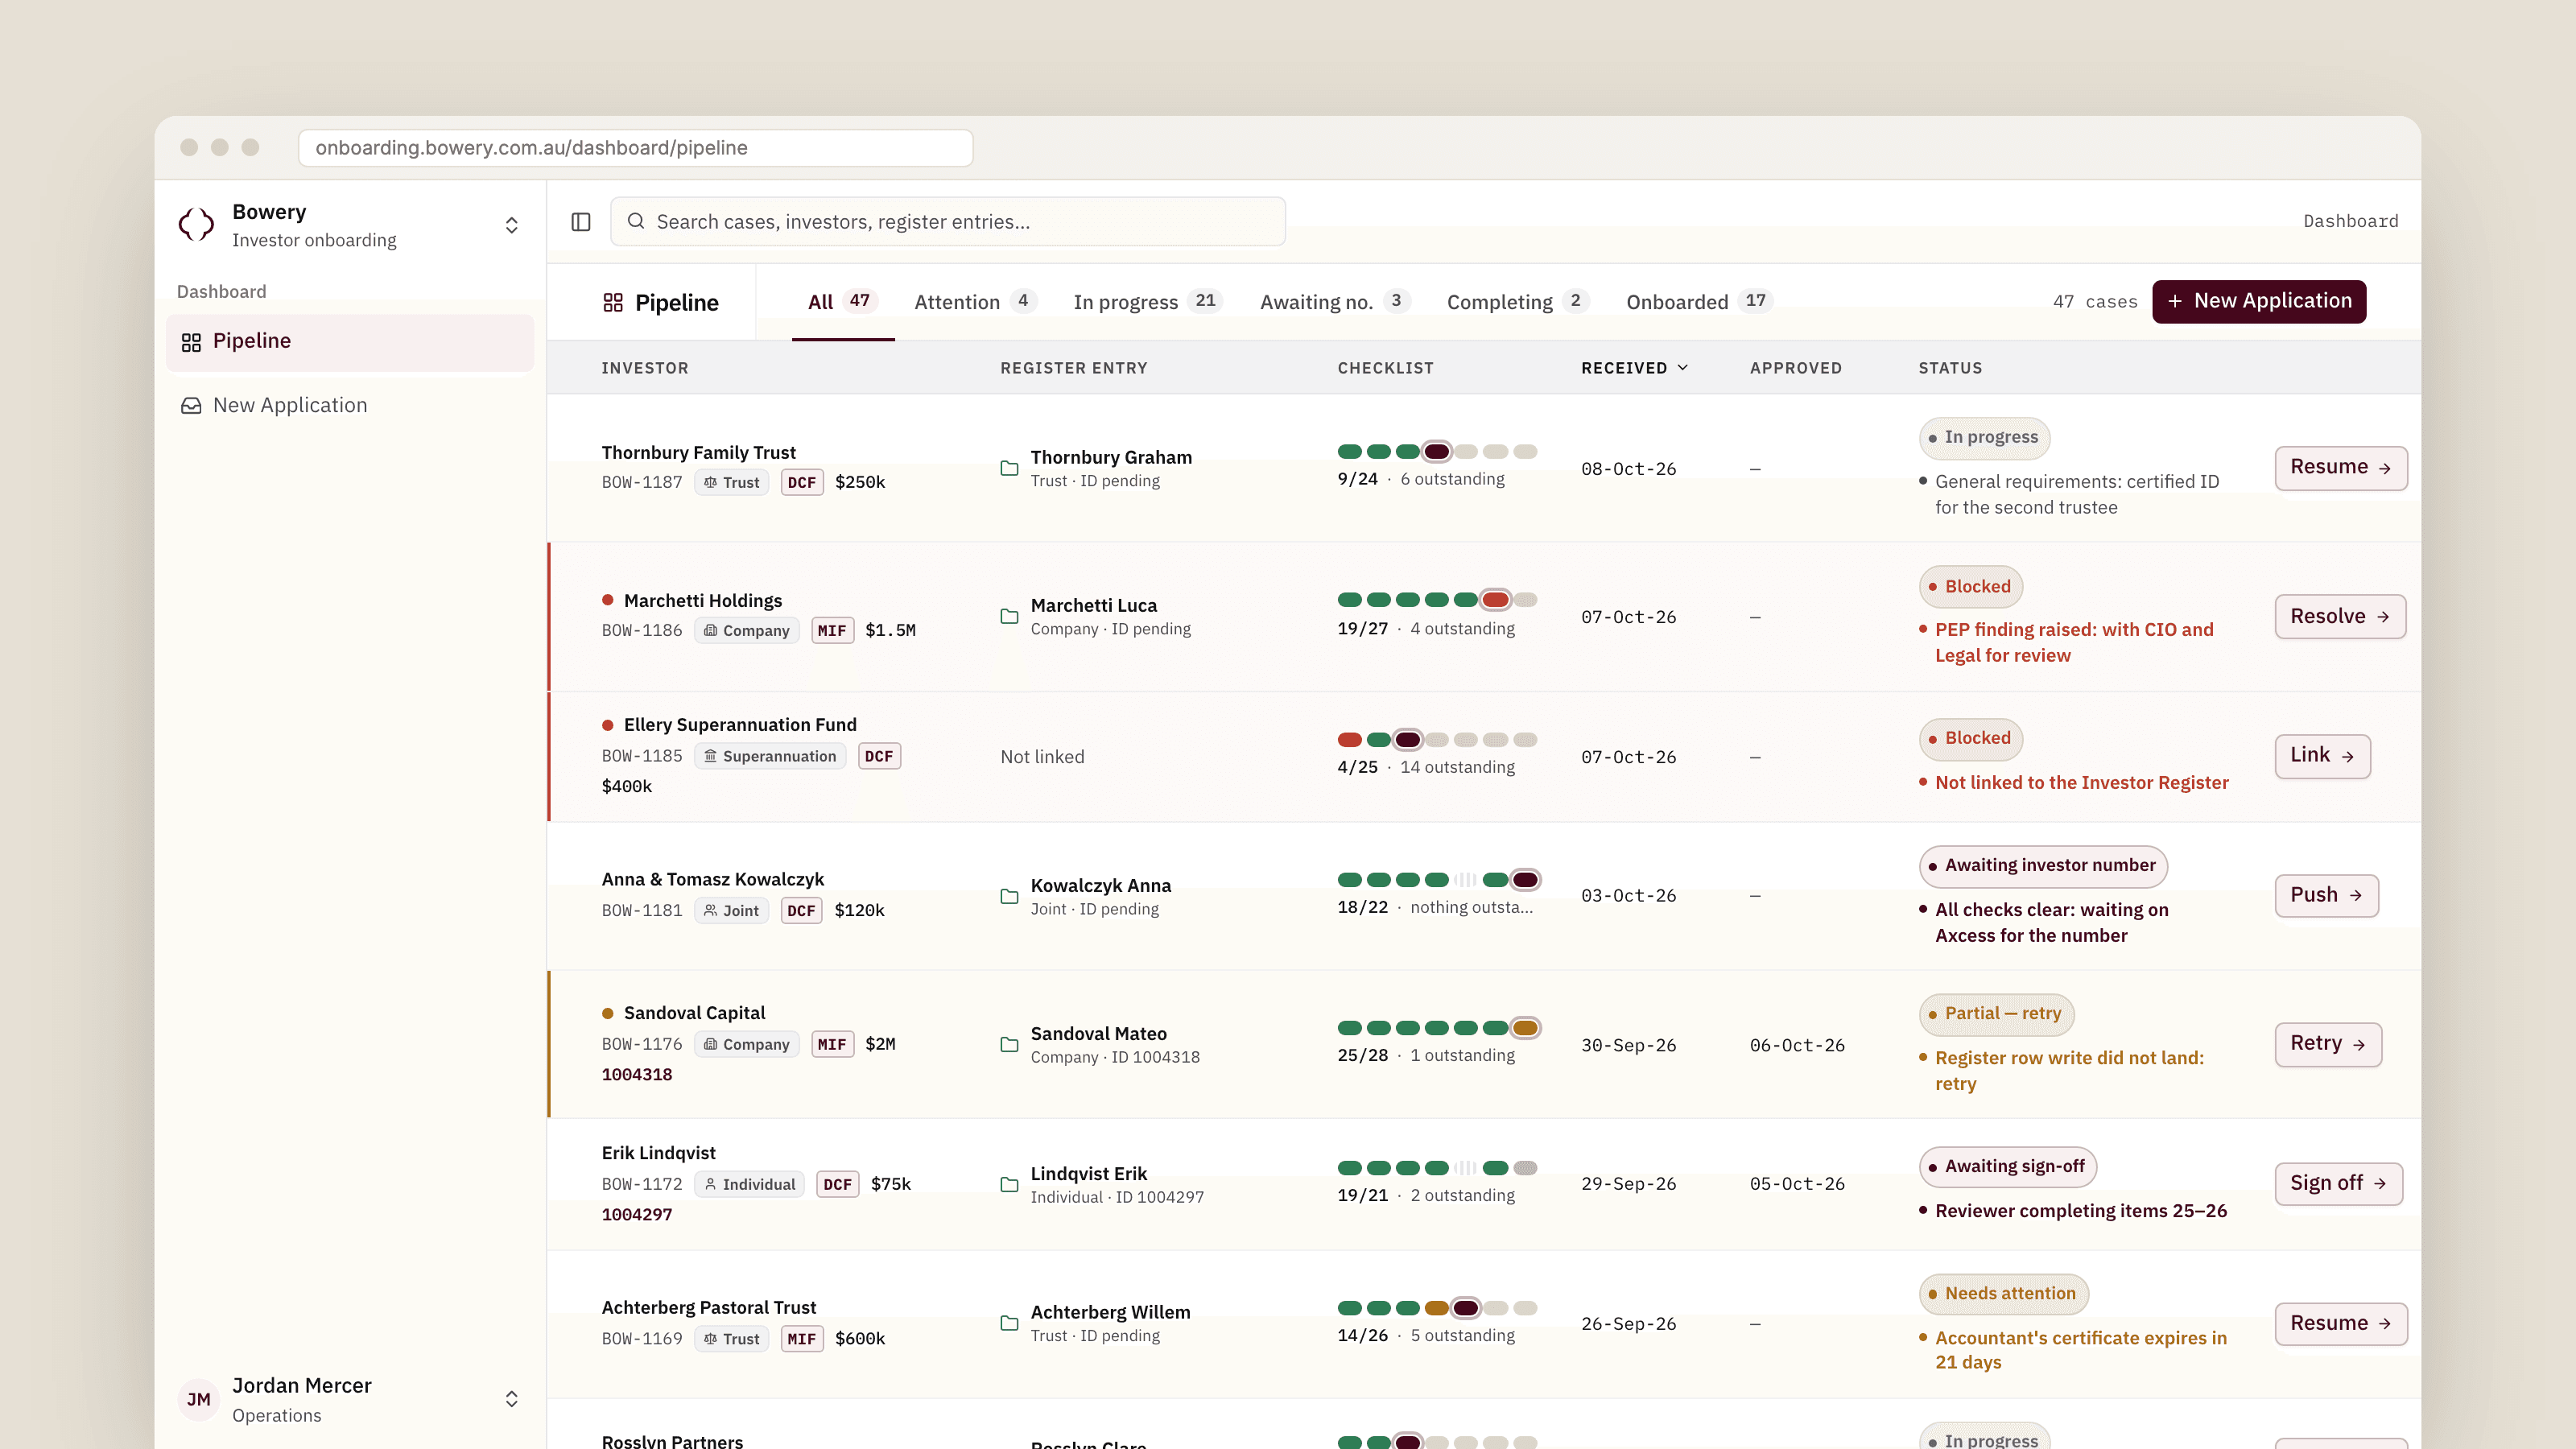This screenshot has height=1449, width=2576.
Task: Click the JM user avatar
Action: tap(198, 1399)
